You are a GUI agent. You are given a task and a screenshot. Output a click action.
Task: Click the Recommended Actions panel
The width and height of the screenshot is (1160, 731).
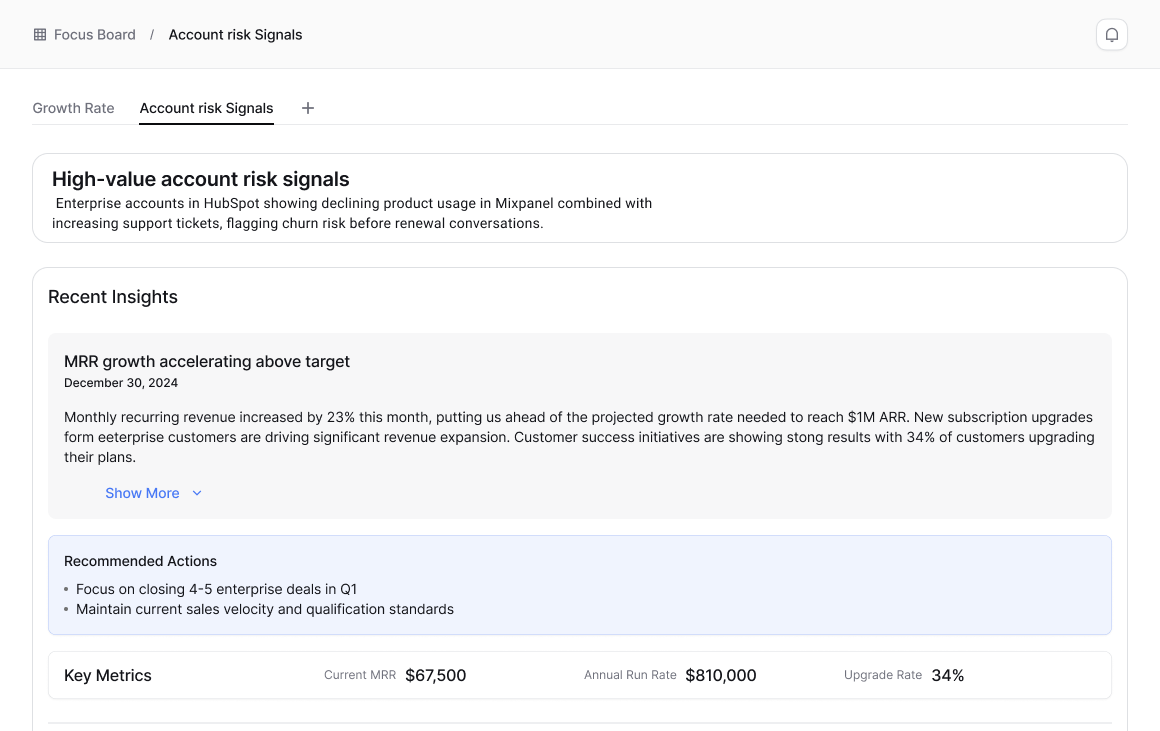(580, 584)
